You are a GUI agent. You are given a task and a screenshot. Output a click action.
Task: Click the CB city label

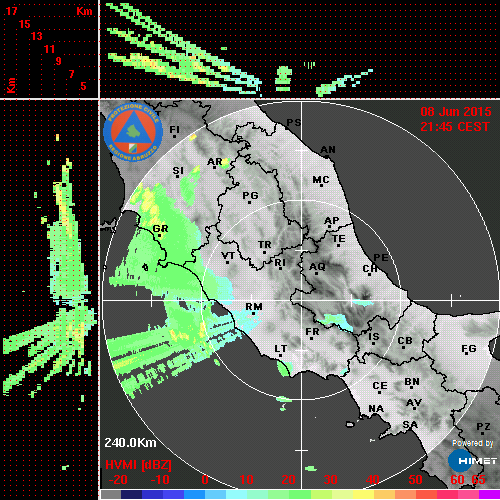405,341
